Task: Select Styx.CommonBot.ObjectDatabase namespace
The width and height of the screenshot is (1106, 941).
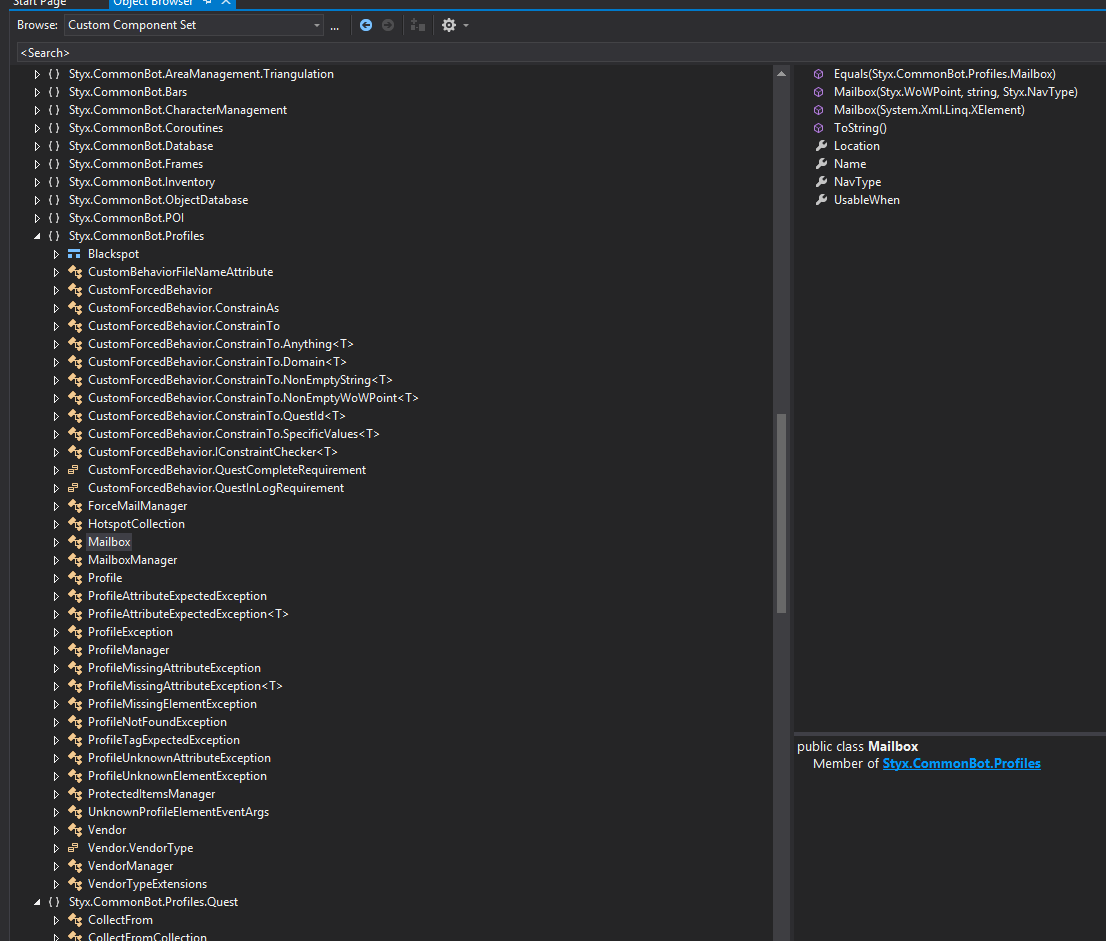Action: (x=158, y=200)
